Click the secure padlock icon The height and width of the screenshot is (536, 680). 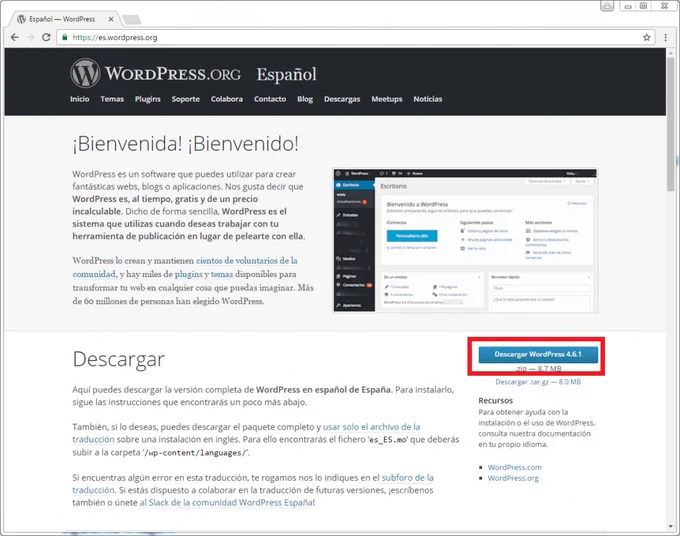pyautogui.click(x=65, y=37)
